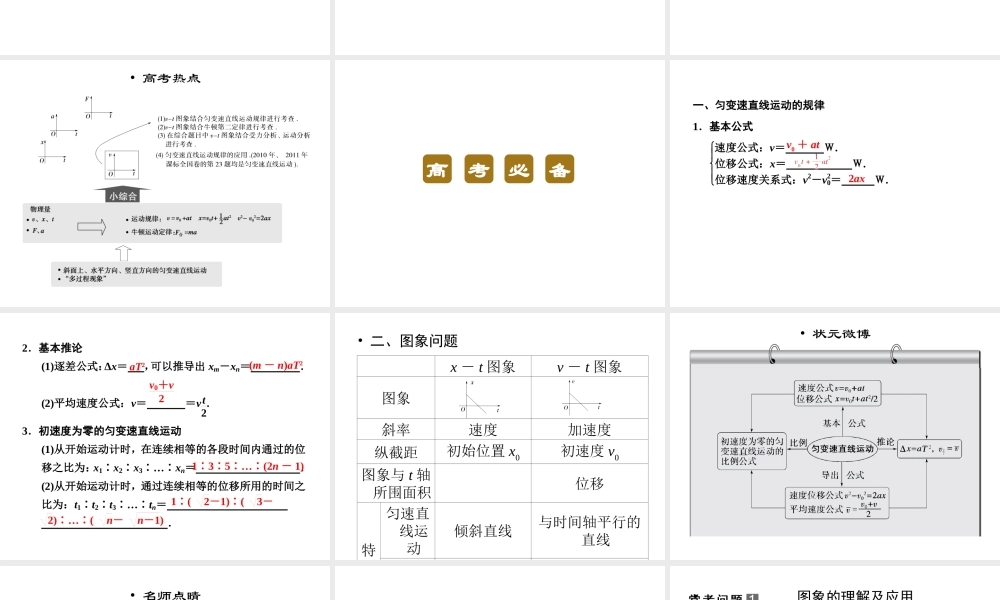
Task: Select the 高考必备 title slide thumbnail
Action: [x=499, y=184]
